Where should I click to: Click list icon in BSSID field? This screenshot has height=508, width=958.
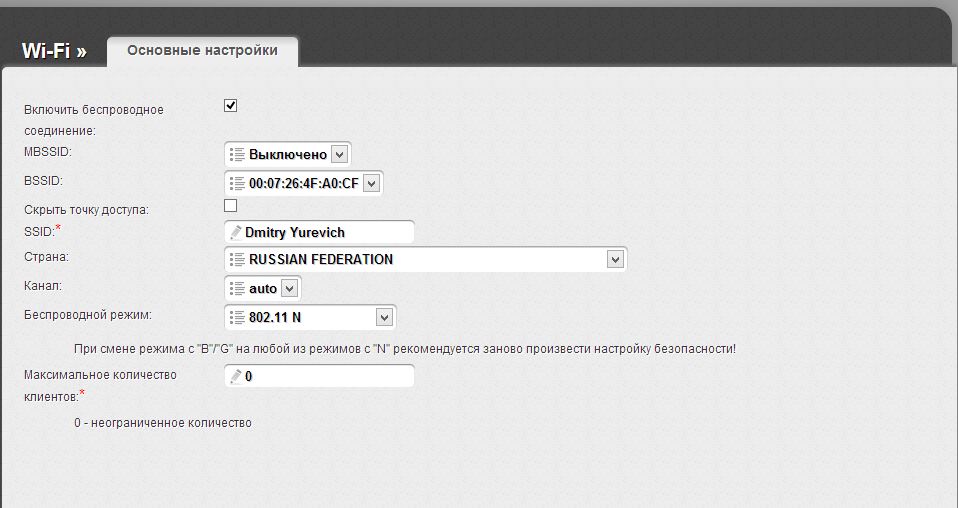[x=237, y=183]
